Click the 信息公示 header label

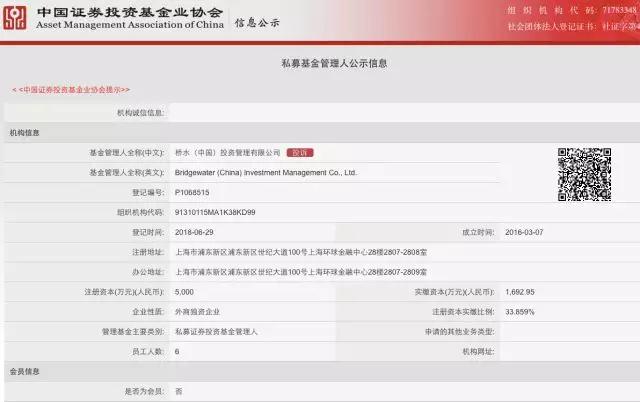tap(258, 22)
